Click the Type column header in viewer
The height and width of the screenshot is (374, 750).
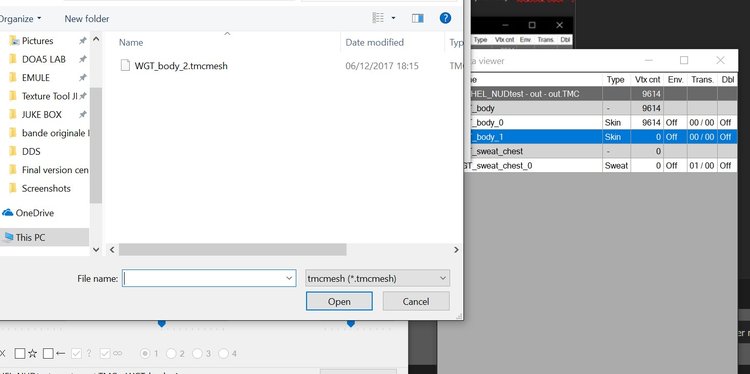coord(615,80)
